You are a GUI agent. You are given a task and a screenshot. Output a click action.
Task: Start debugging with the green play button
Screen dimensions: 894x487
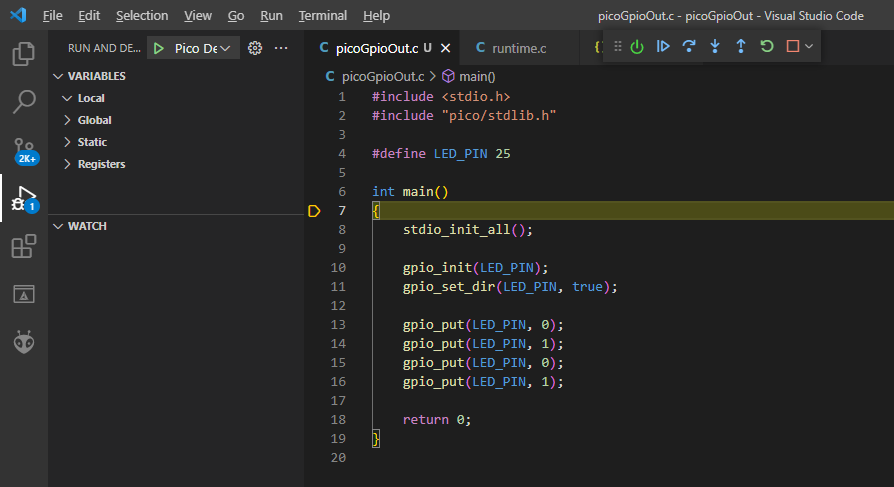tap(159, 48)
